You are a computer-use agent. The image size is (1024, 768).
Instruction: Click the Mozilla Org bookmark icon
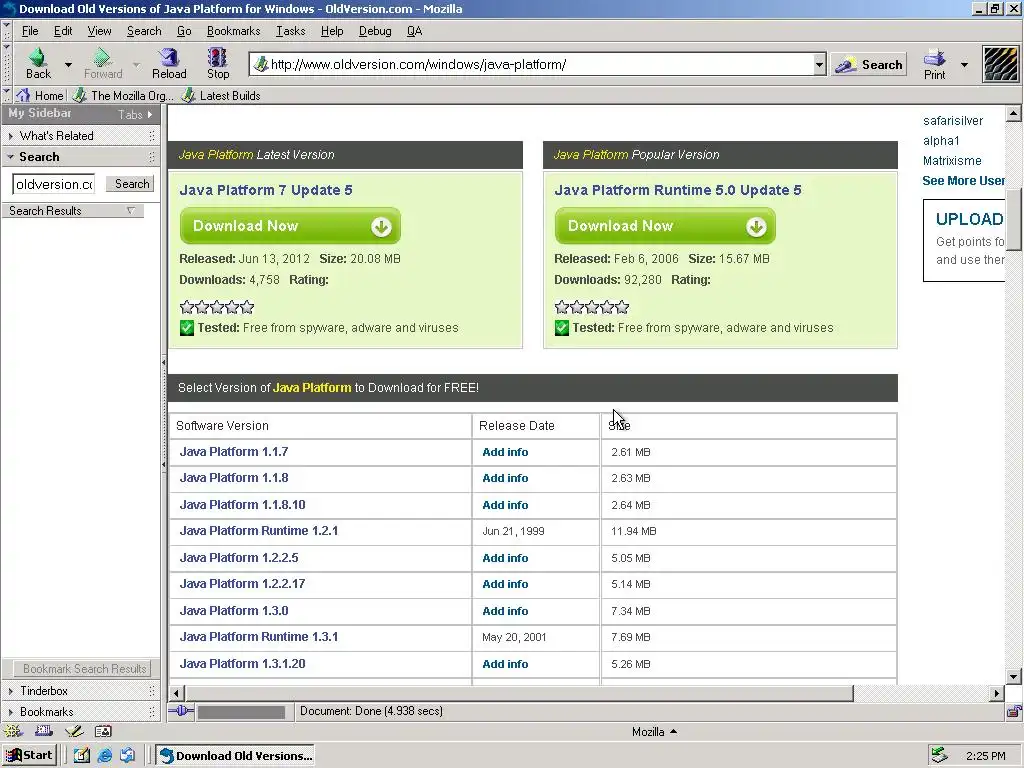[x=80, y=95]
